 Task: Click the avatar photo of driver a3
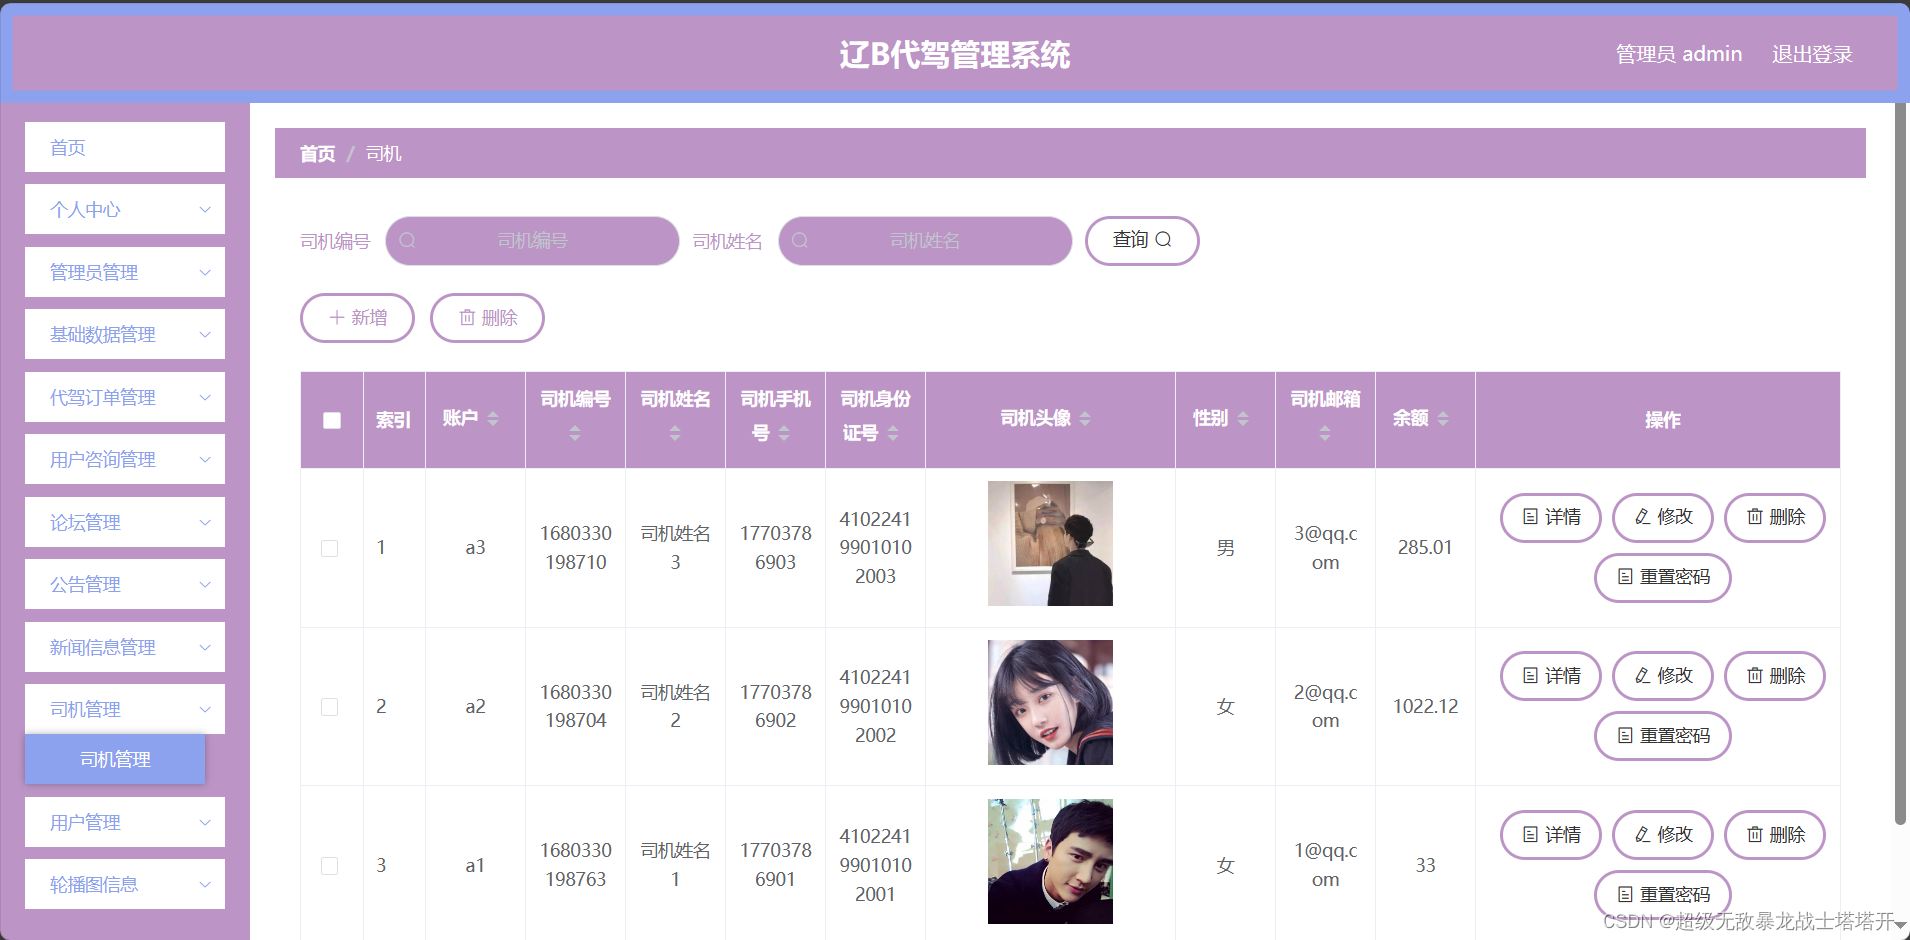[x=1050, y=543]
